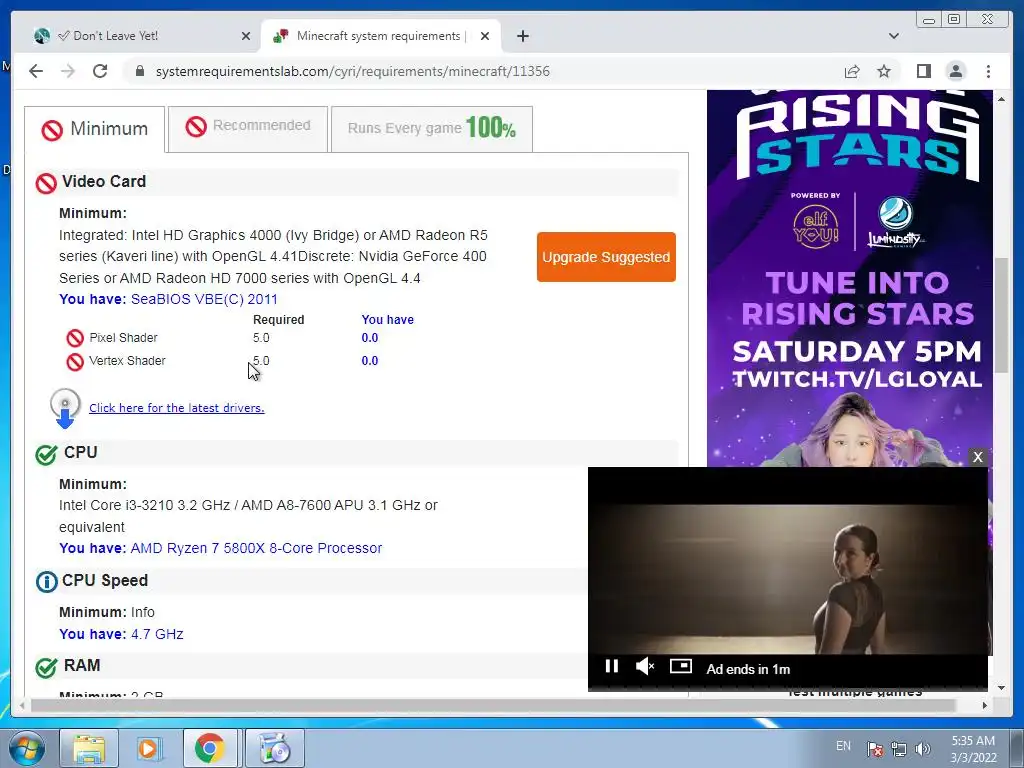This screenshot has height=768, width=1024.
Task: Click the Pixel Shader fail icon
Action: click(x=75, y=338)
